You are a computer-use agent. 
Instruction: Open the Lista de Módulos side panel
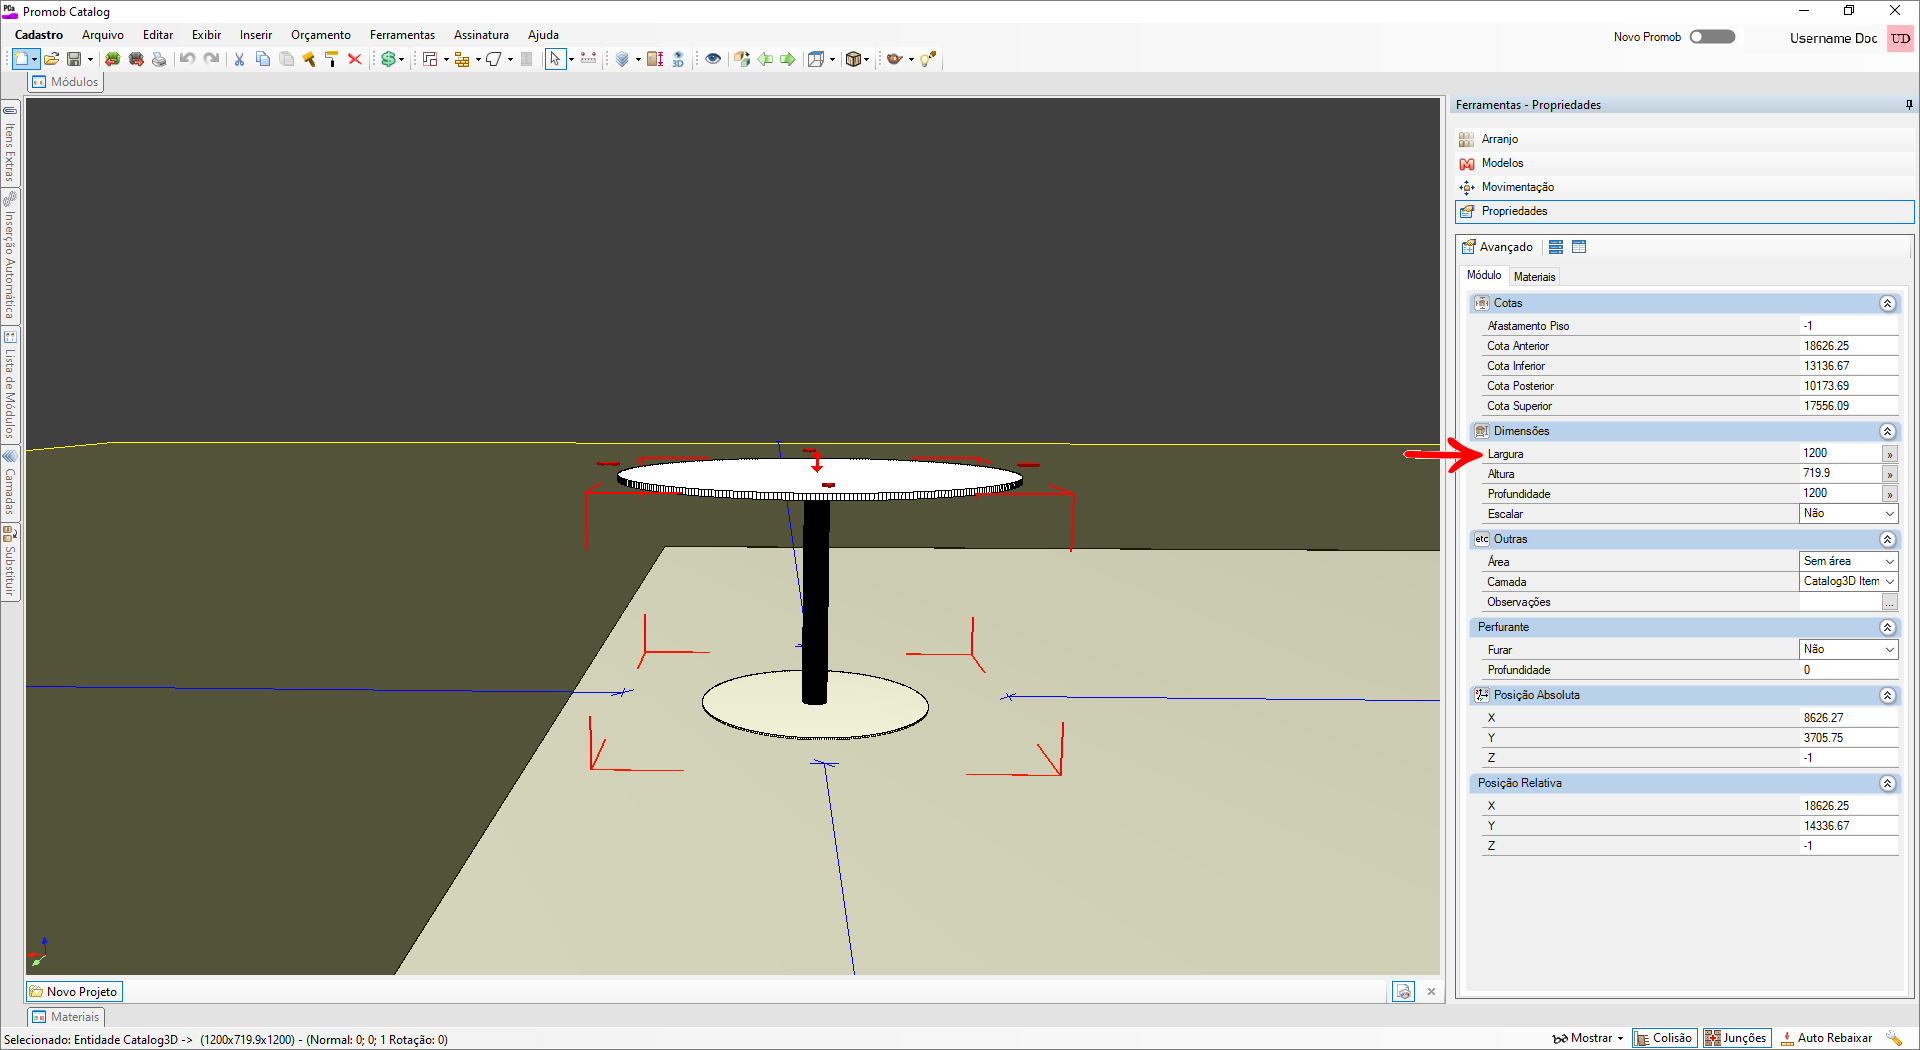click(x=10, y=385)
